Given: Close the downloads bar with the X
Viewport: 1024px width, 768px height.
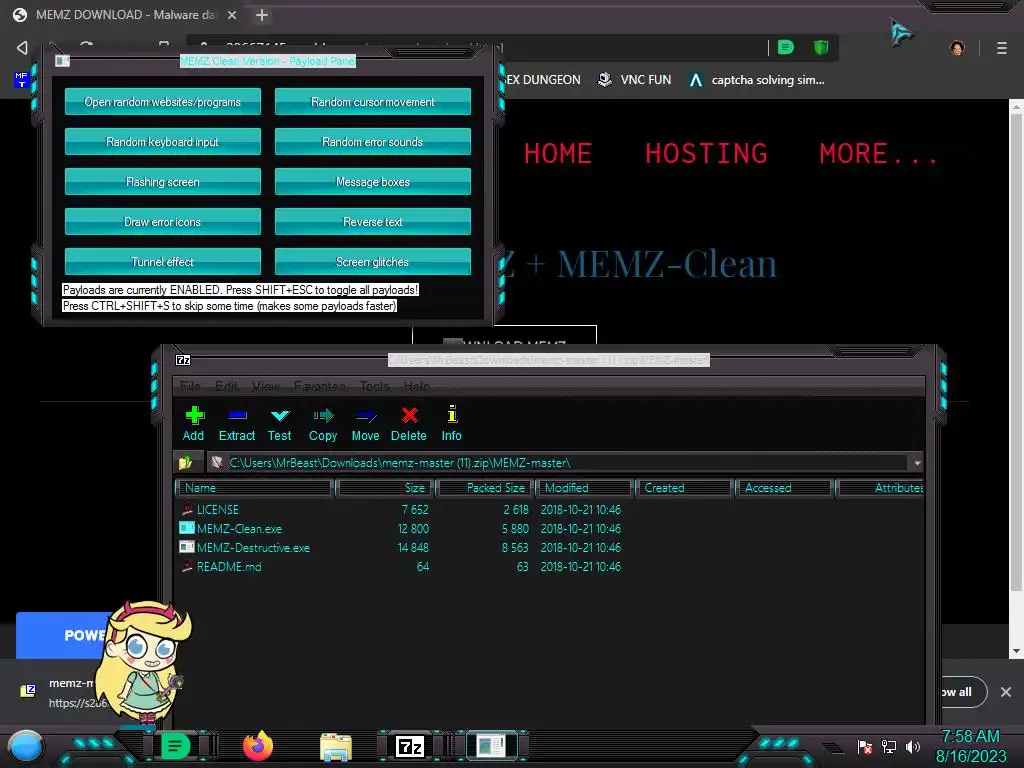Looking at the screenshot, I should 1006,692.
